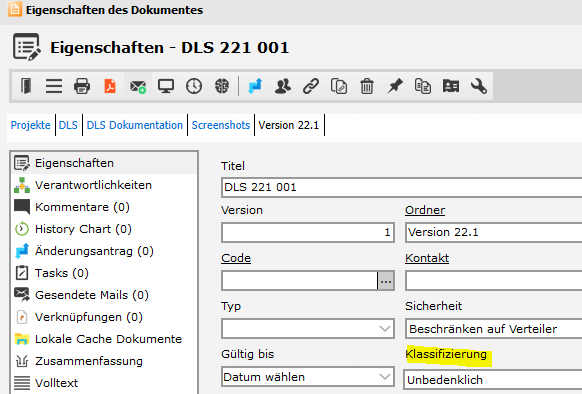582x394 pixels.
Task: Click the Code underlined label
Action: (236, 258)
